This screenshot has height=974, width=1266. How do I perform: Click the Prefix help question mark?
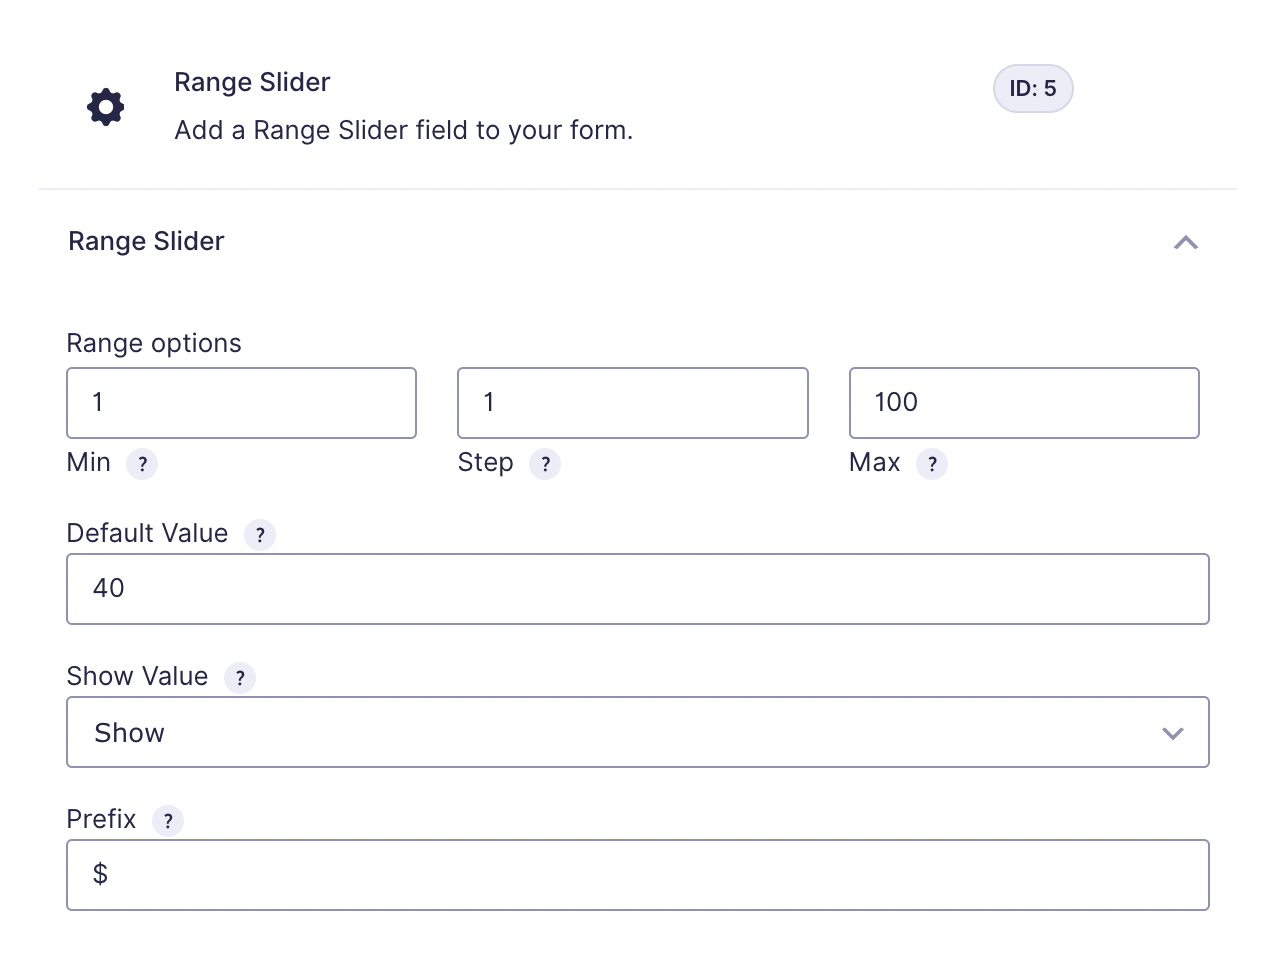tap(168, 821)
